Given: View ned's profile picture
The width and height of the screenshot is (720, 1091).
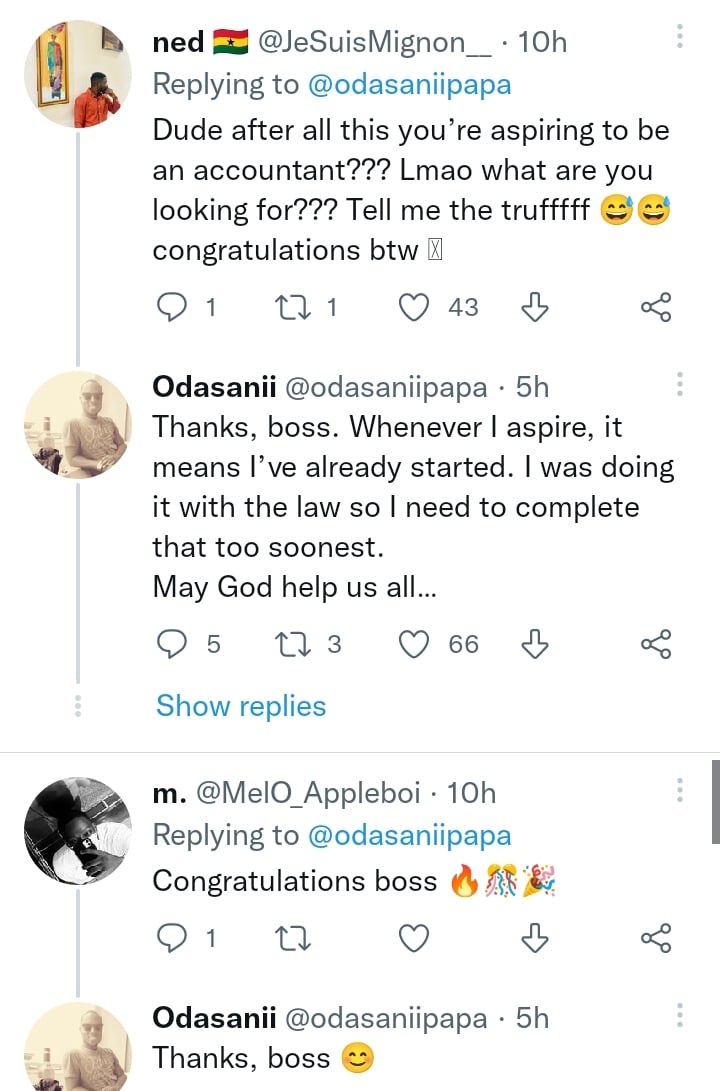Looking at the screenshot, I should [x=77, y=75].
